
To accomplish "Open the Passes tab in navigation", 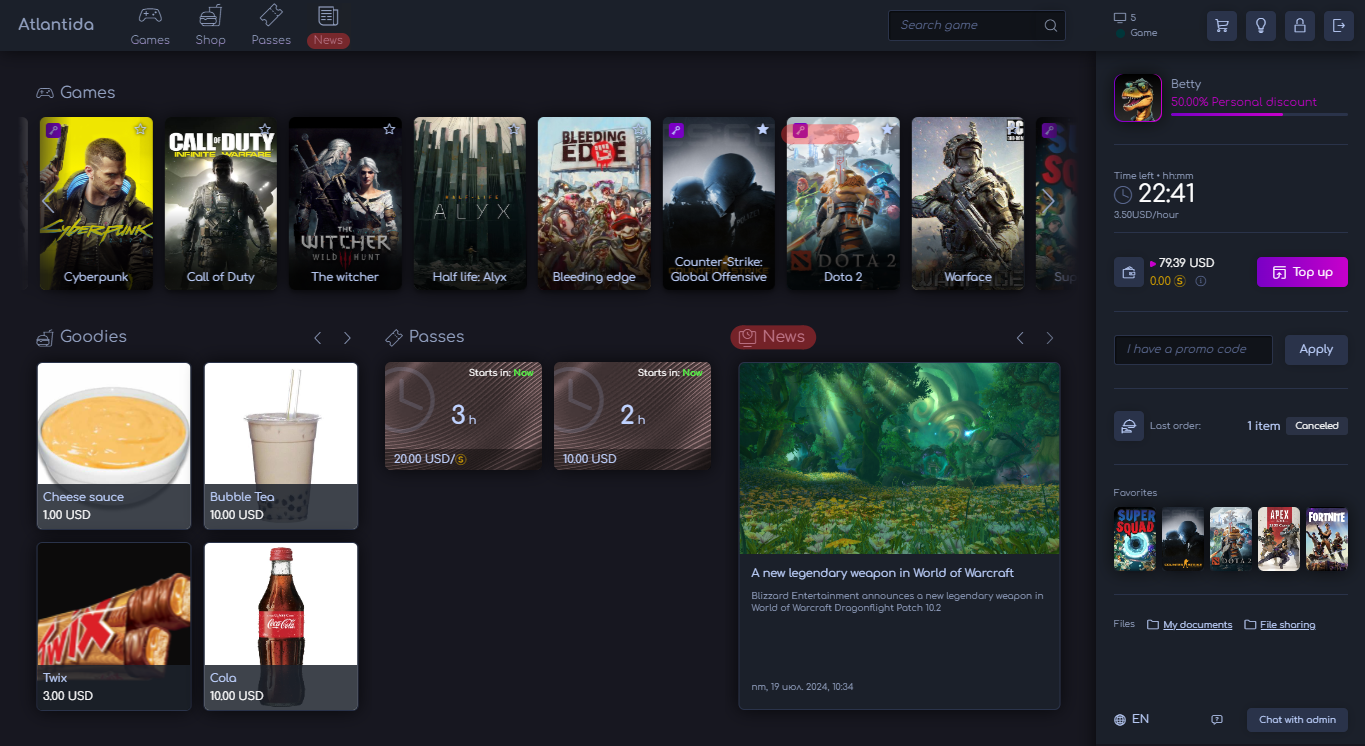I will click(x=271, y=26).
